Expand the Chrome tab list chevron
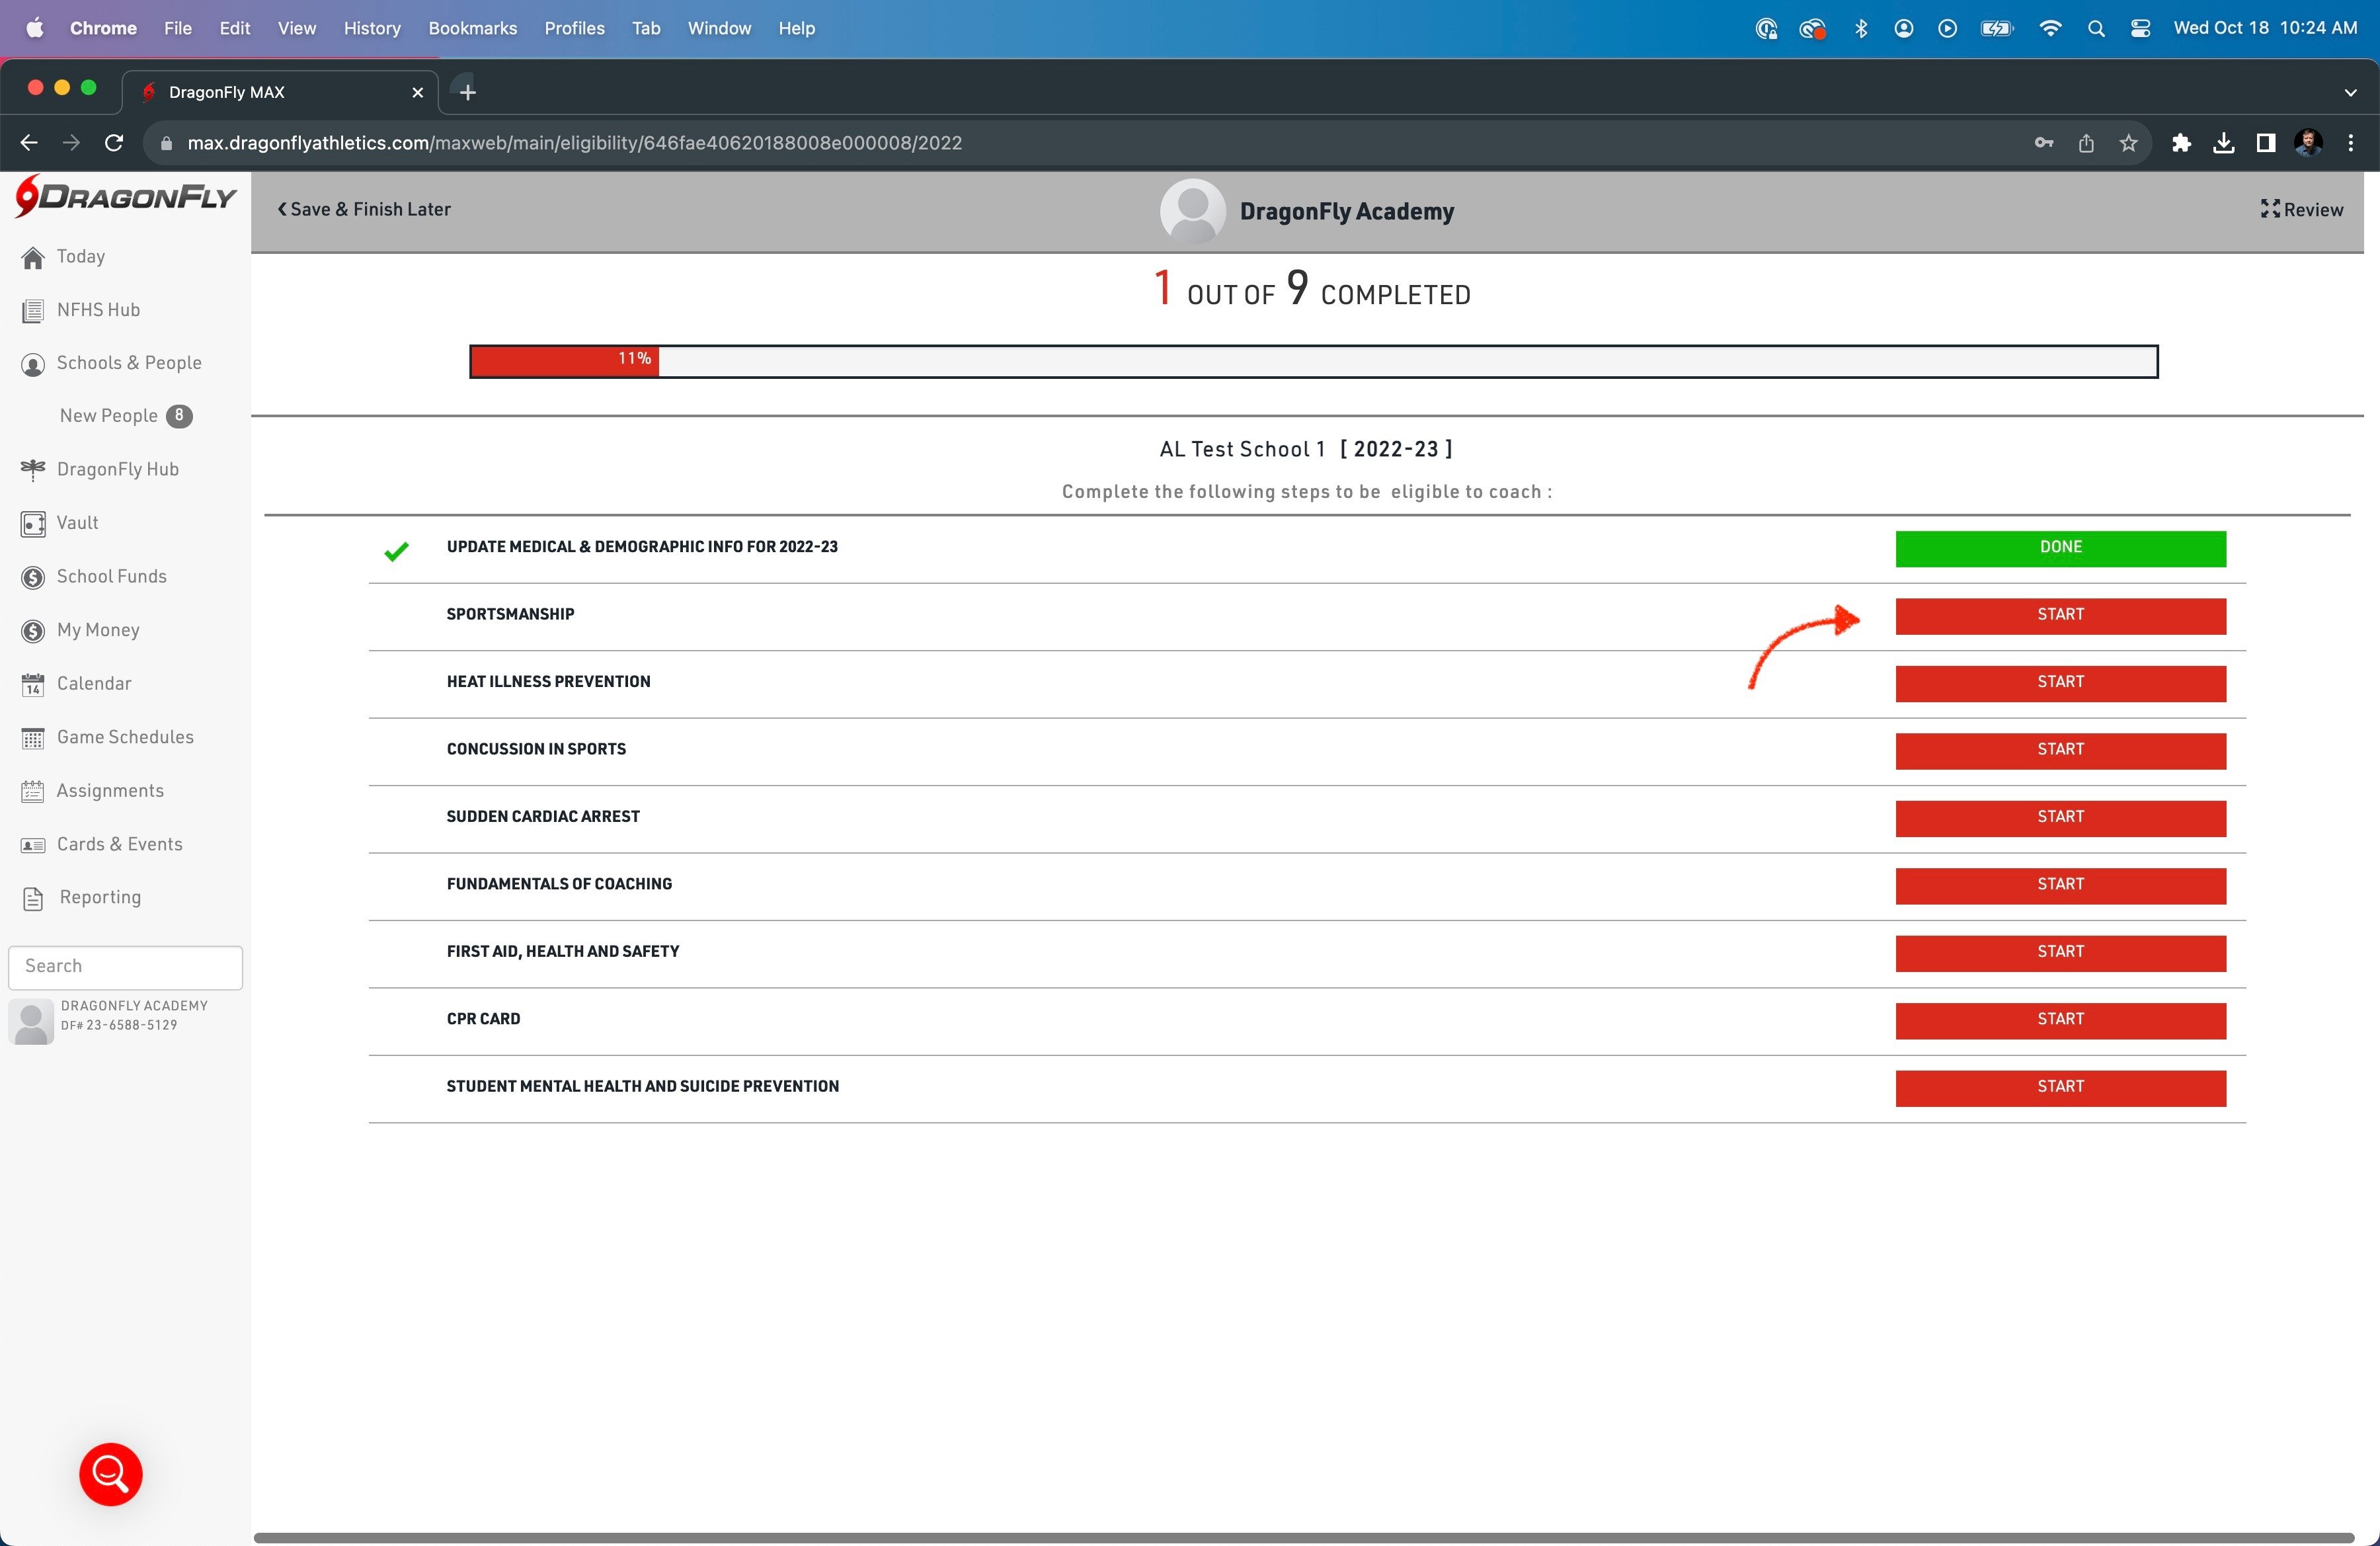The height and width of the screenshot is (1546, 2380). (x=2350, y=92)
